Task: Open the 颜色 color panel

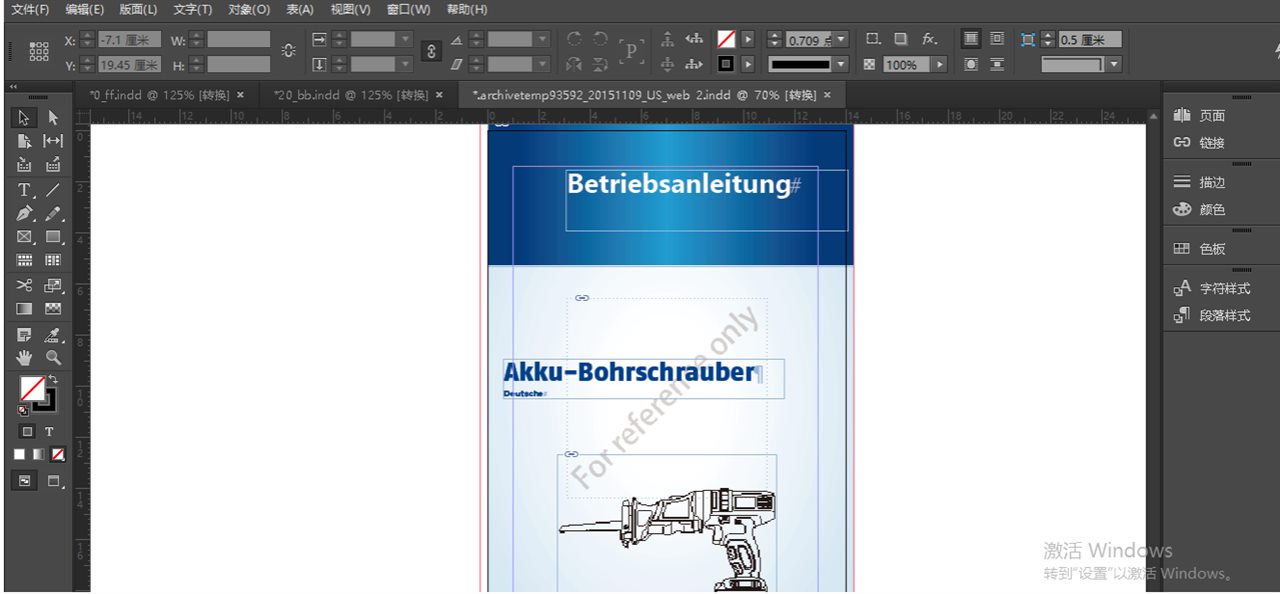Action: coord(1212,210)
